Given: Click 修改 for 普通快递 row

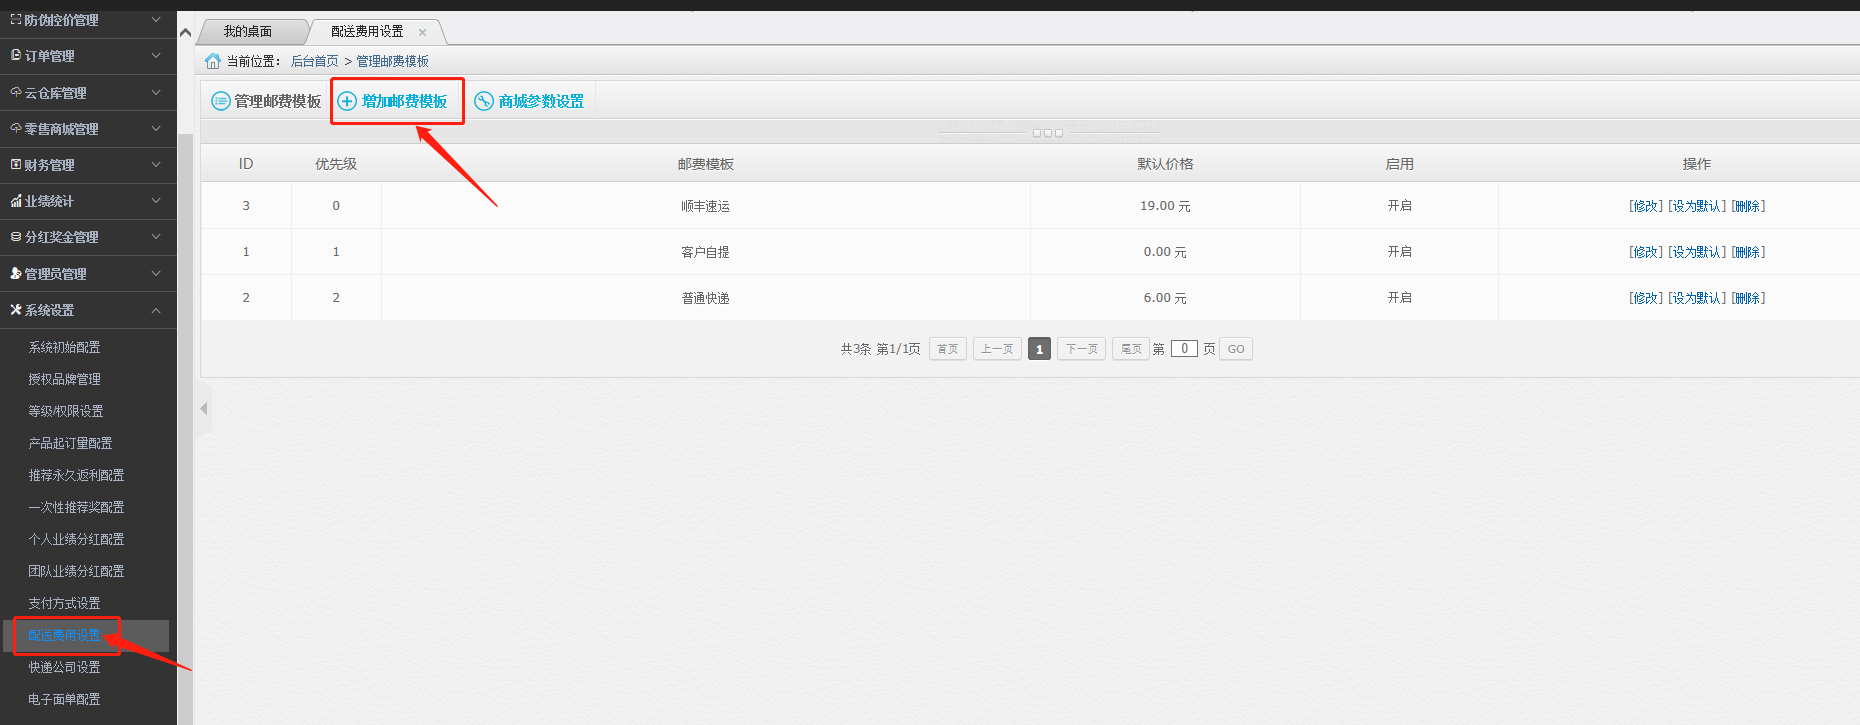Looking at the screenshot, I should 1646,298.
